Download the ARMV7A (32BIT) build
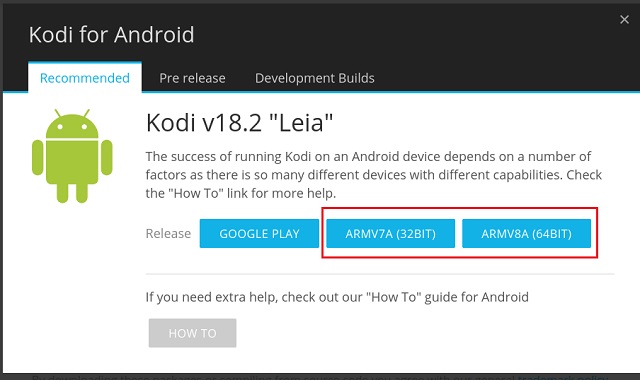 [x=391, y=233]
